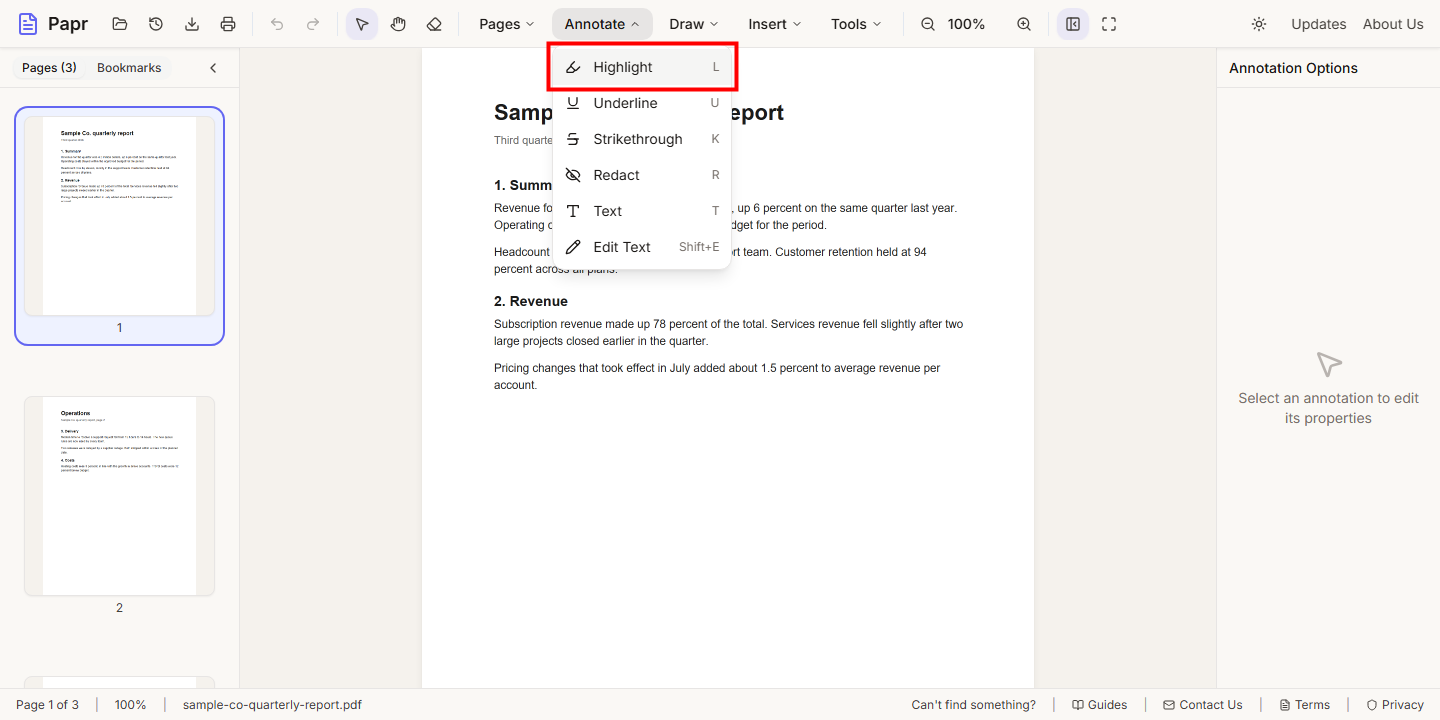
Task: Click the 100% value in status bar
Action: point(130,705)
